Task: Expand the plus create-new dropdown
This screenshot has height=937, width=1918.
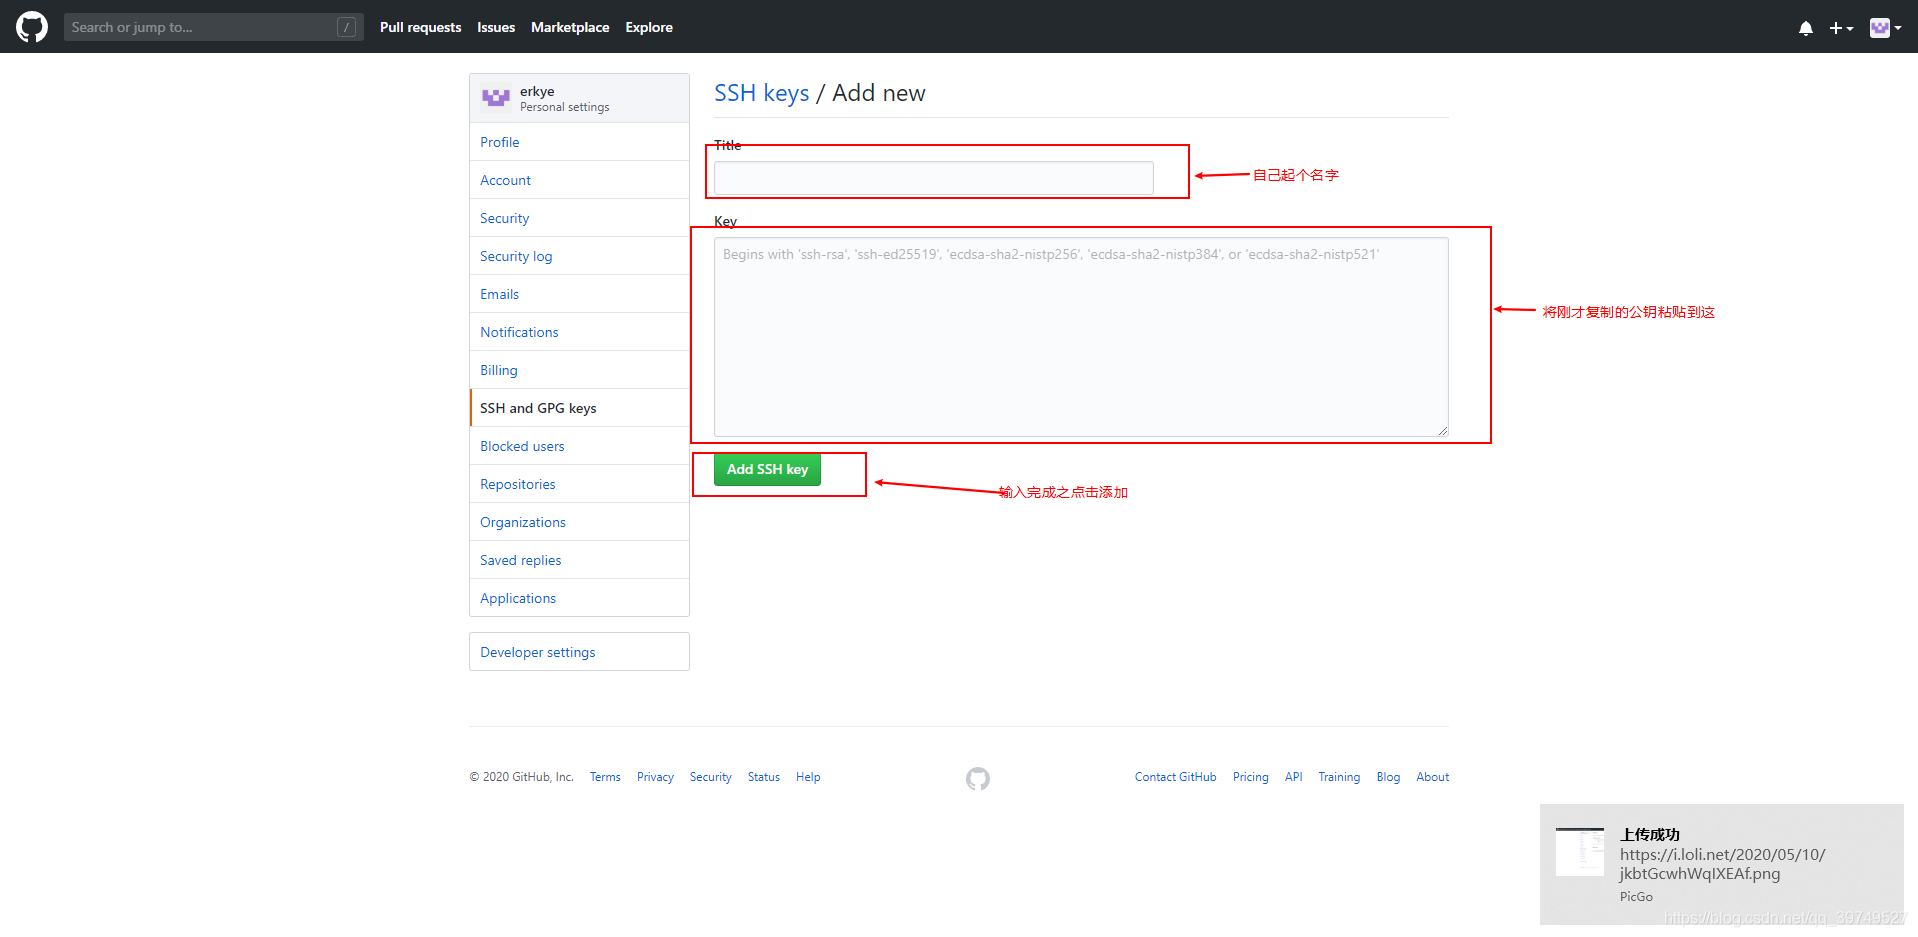Action: [1841, 28]
